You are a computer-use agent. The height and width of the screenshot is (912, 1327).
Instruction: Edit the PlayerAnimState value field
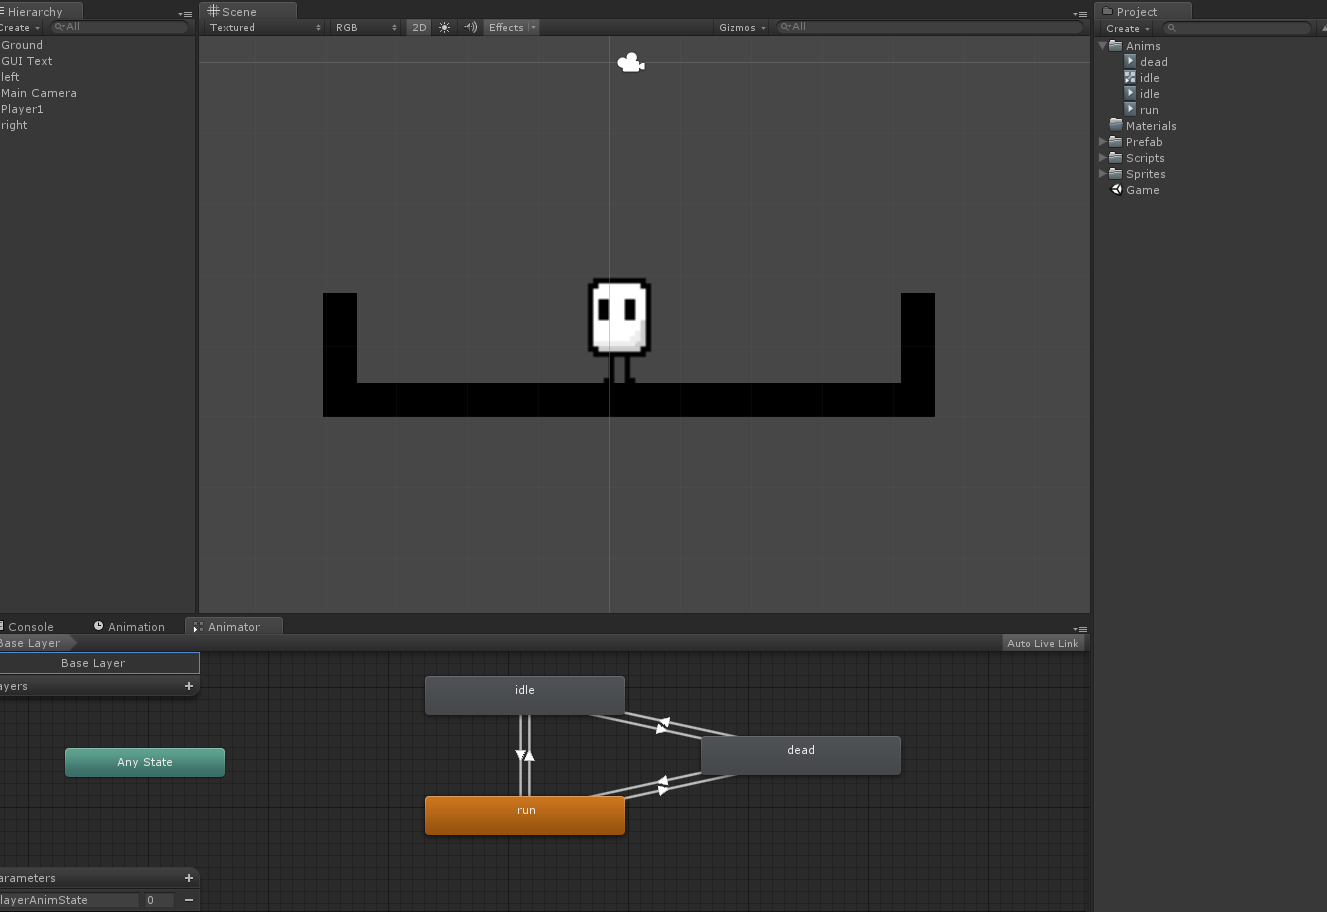tap(158, 900)
